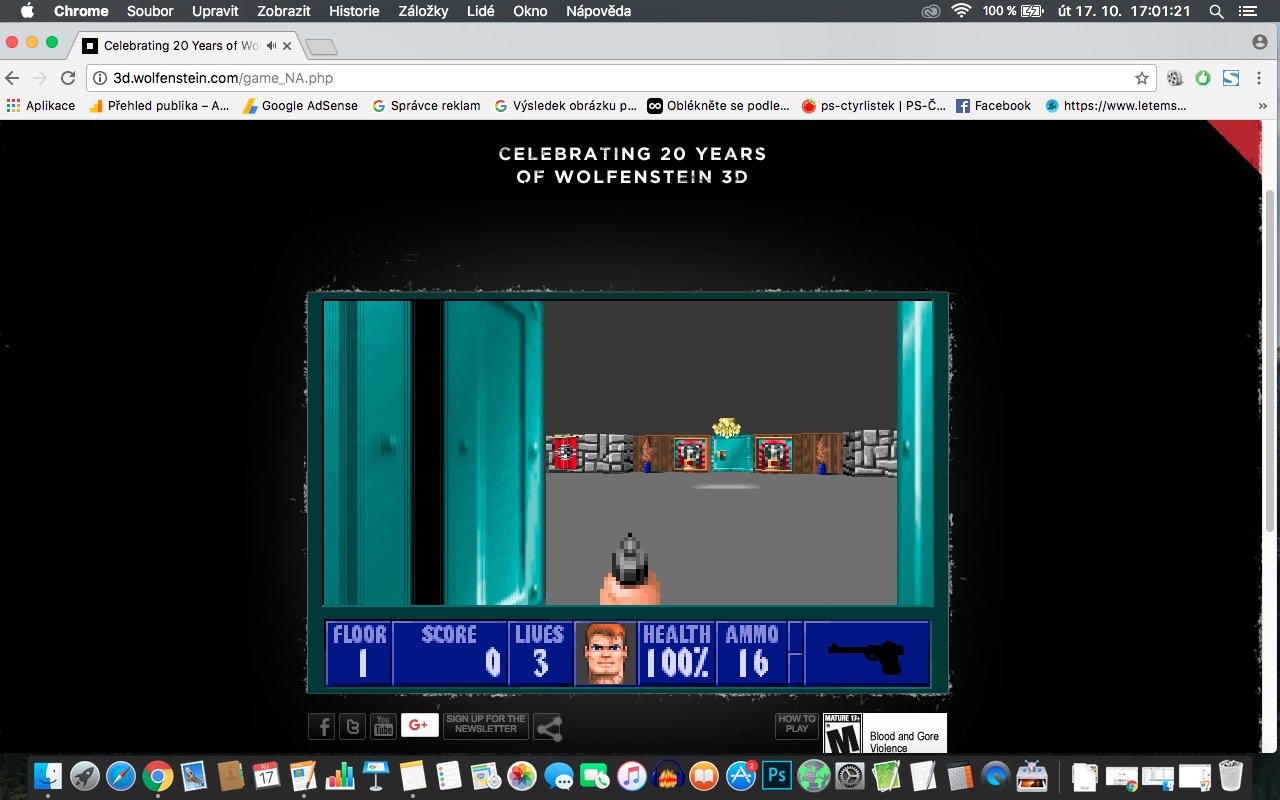Open the Záložky menu
Screen dimensions: 1280x800
422,11
